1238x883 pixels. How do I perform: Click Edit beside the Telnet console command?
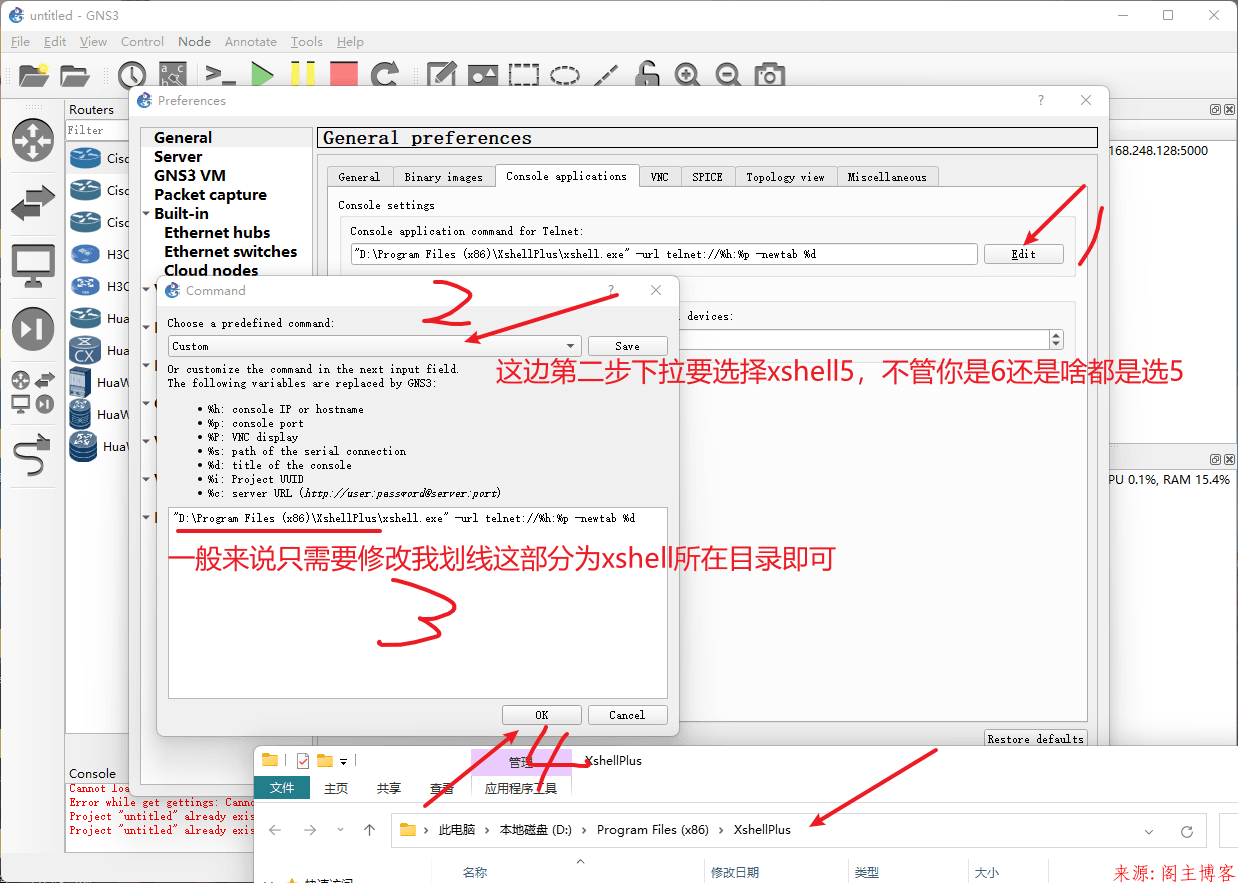coord(1023,254)
